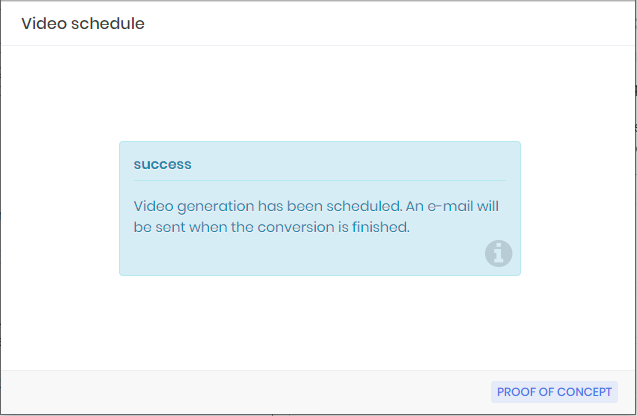Click white body area below the alert

point(320,323)
